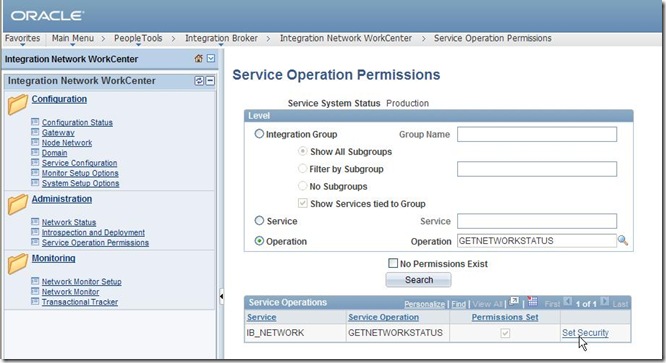Click the Operation lookup magnifier icon
666x363 pixels.
[x=623, y=240]
